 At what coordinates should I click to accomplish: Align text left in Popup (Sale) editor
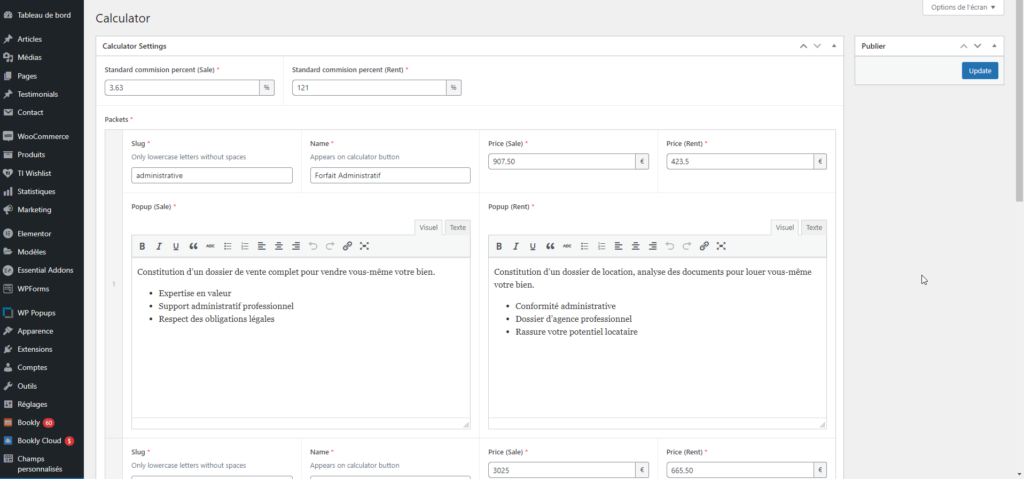(x=262, y=246)
